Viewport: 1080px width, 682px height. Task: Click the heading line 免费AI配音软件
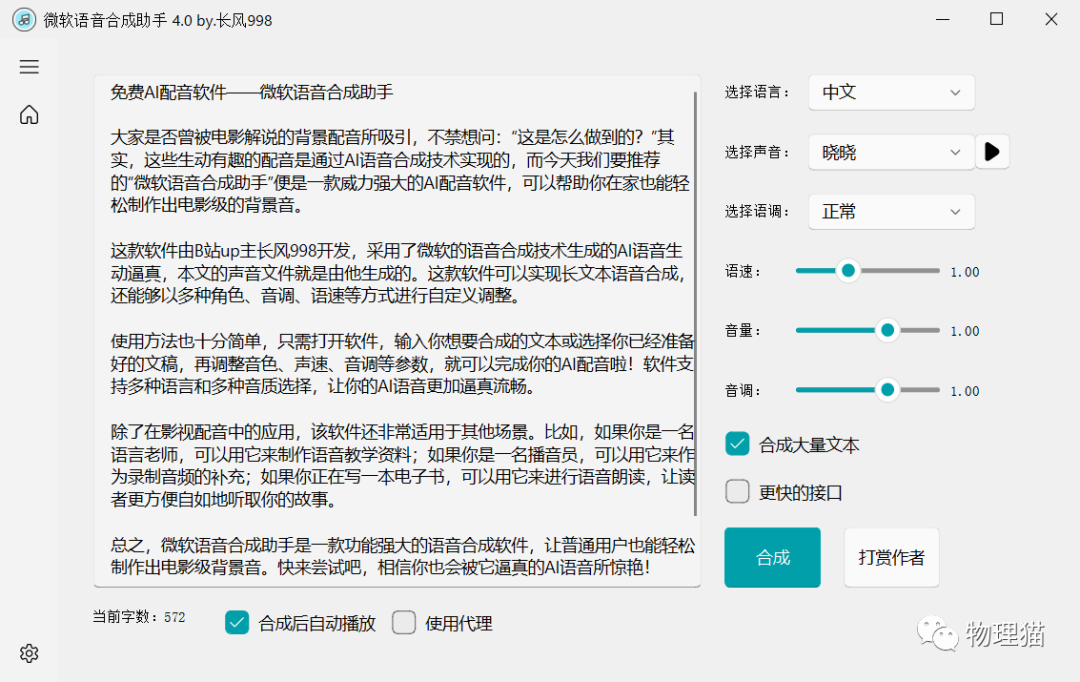pos(251,92)
